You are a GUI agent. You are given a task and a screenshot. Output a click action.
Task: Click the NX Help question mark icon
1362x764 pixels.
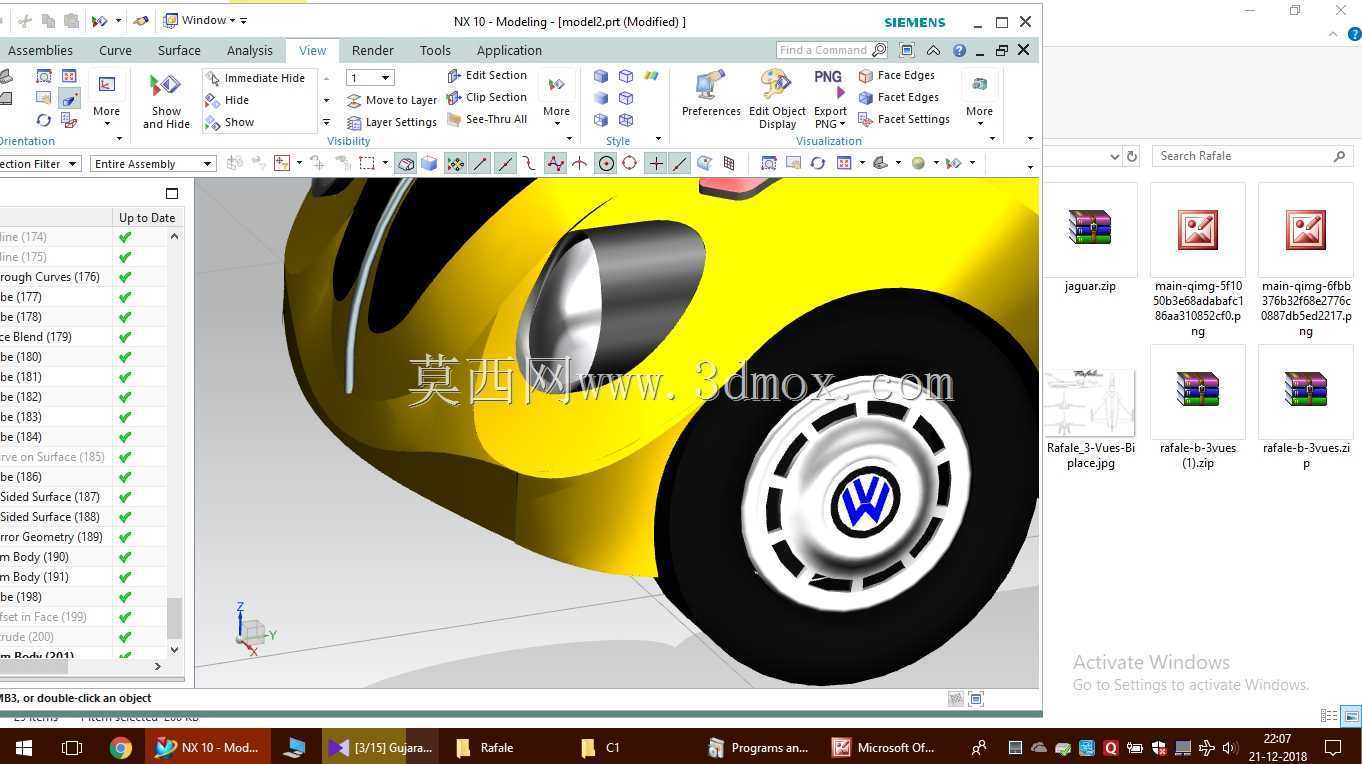coord(959,50)
